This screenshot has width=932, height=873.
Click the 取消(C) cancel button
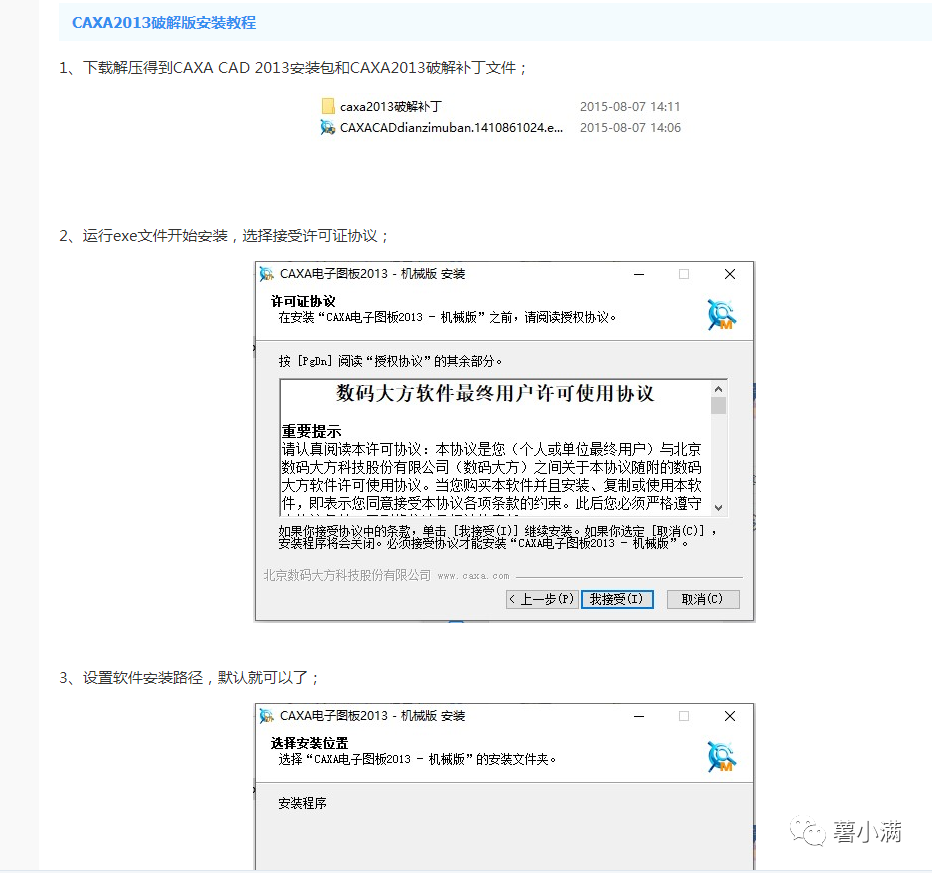point(703,599)
